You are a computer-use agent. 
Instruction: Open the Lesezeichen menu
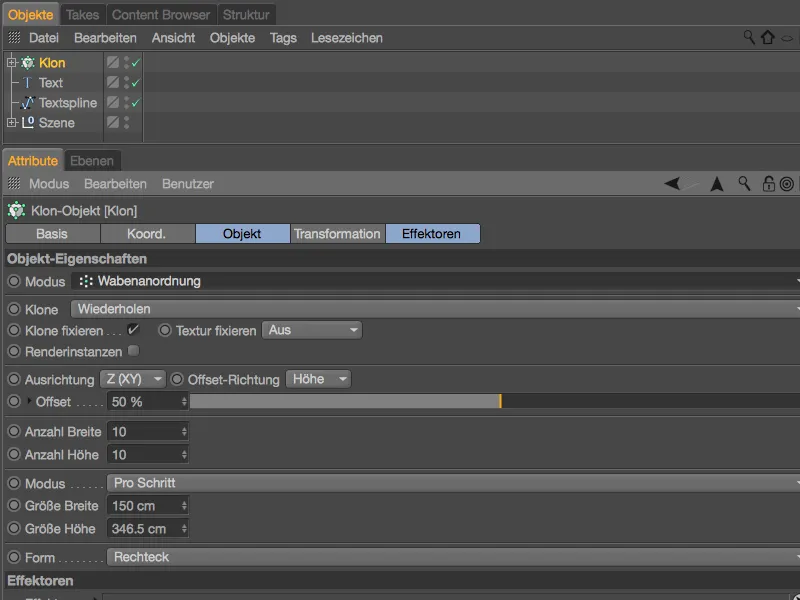[349, 37]
